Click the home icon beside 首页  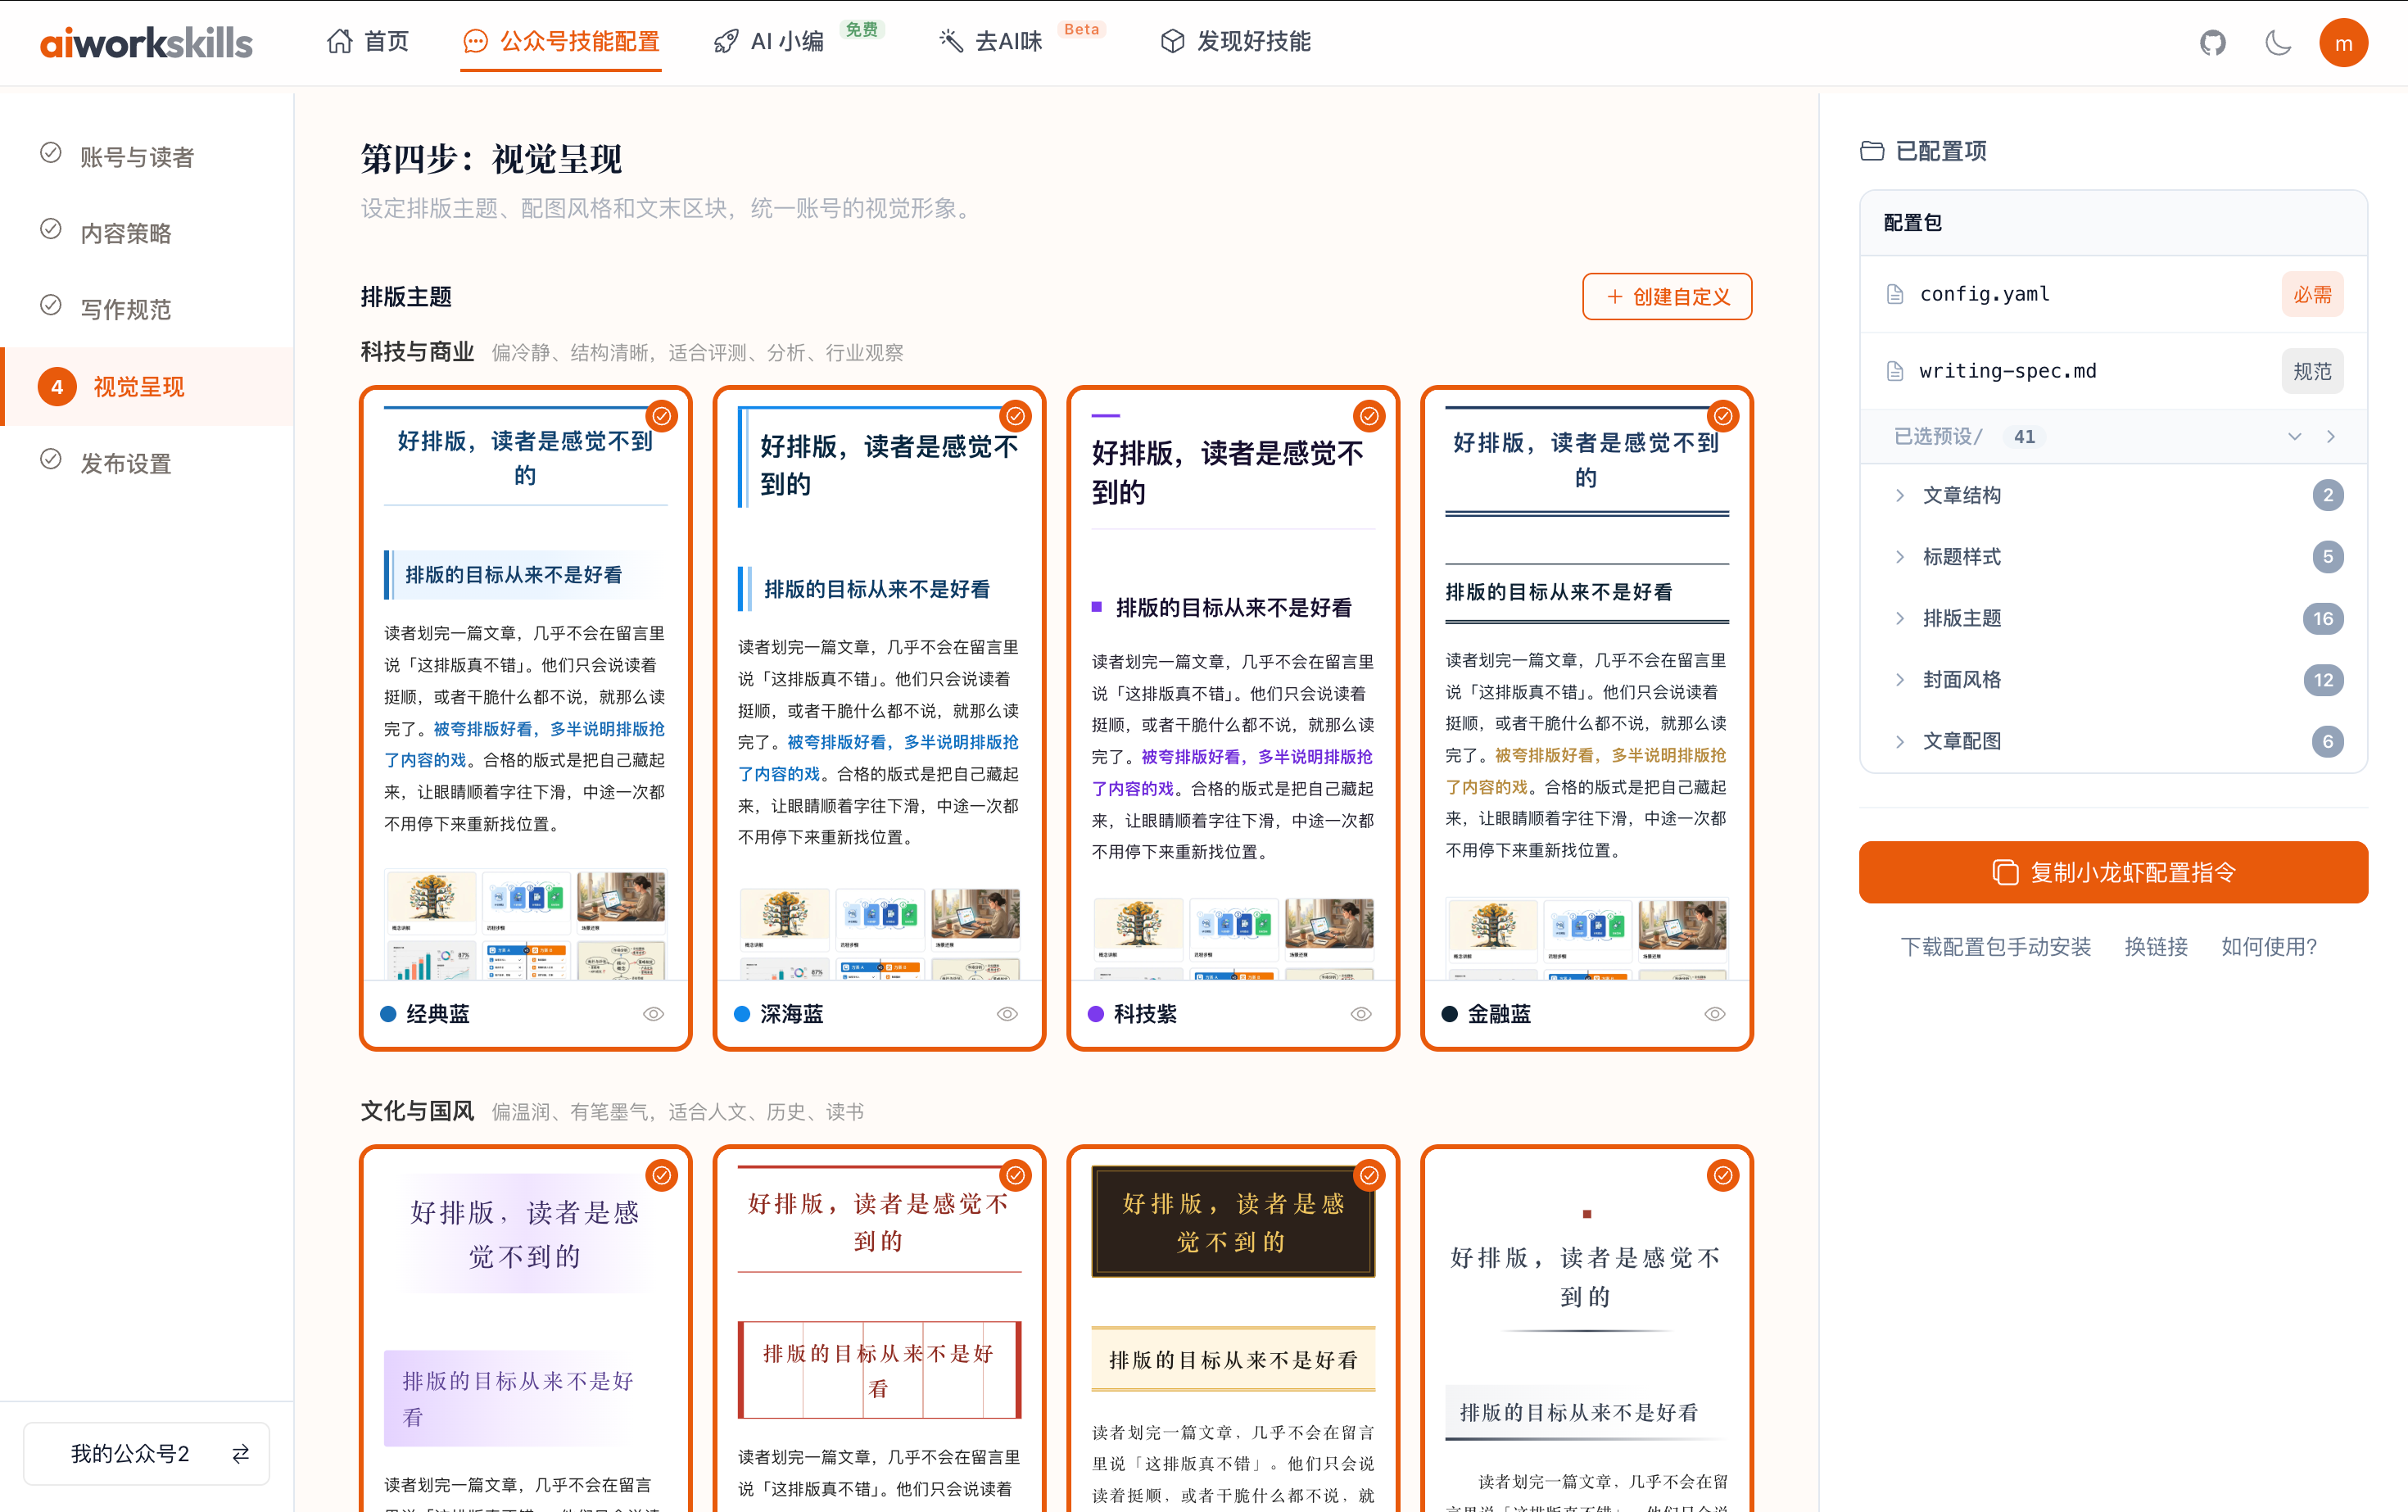tap(340, 41)
